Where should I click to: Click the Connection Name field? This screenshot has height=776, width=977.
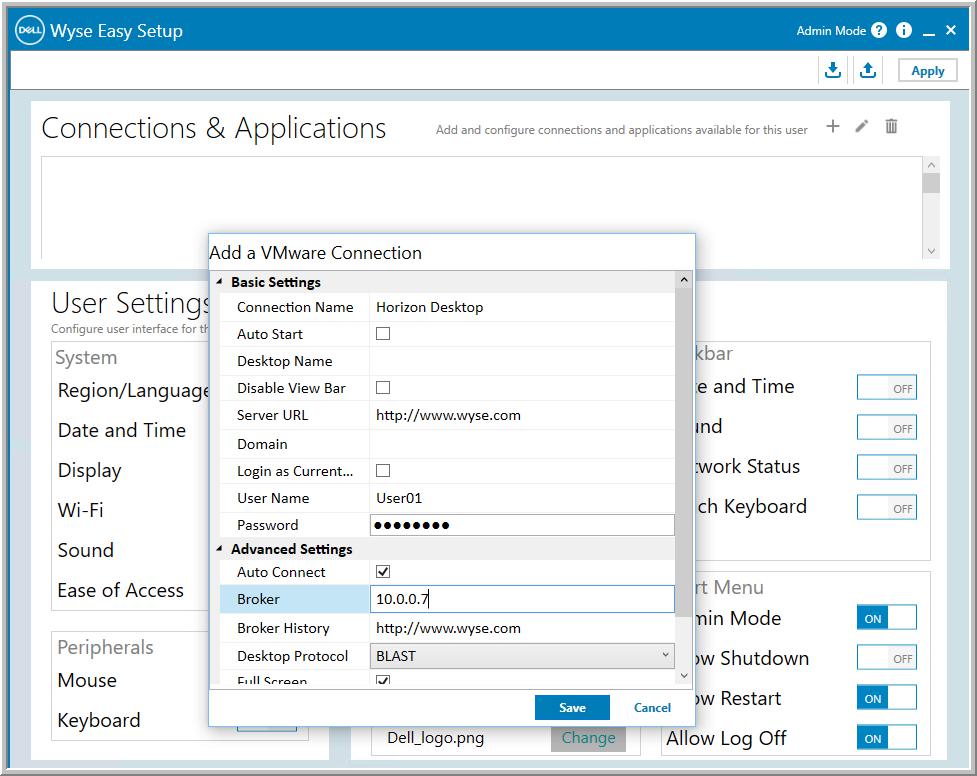pos(522,307)
